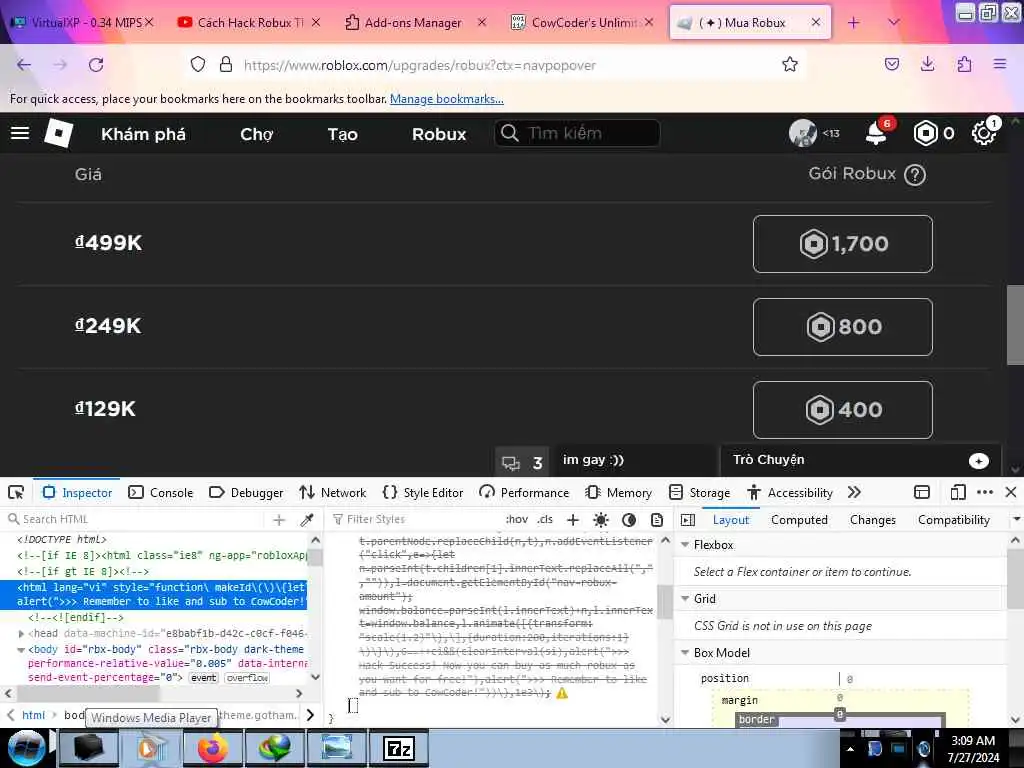Click the Roblox logo home icon
1024x768 pixels.
coord(58,133)
